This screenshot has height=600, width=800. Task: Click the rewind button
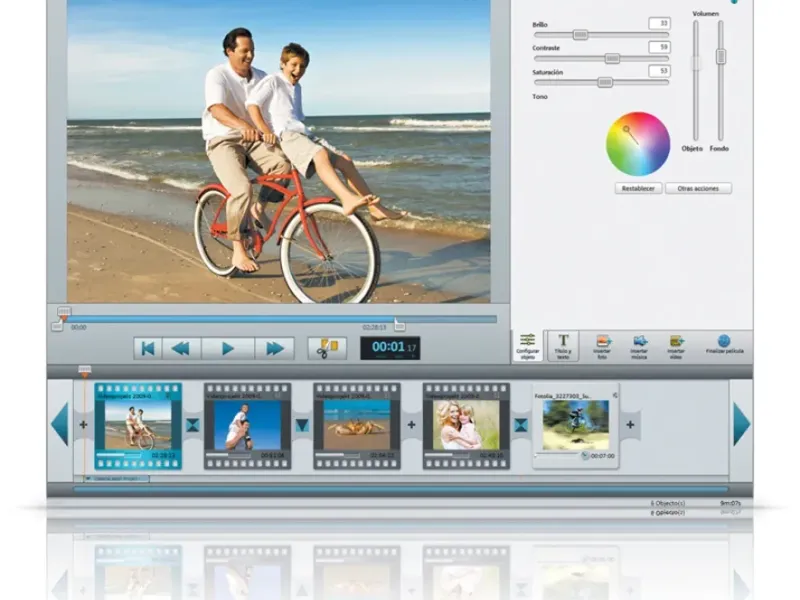181,348
